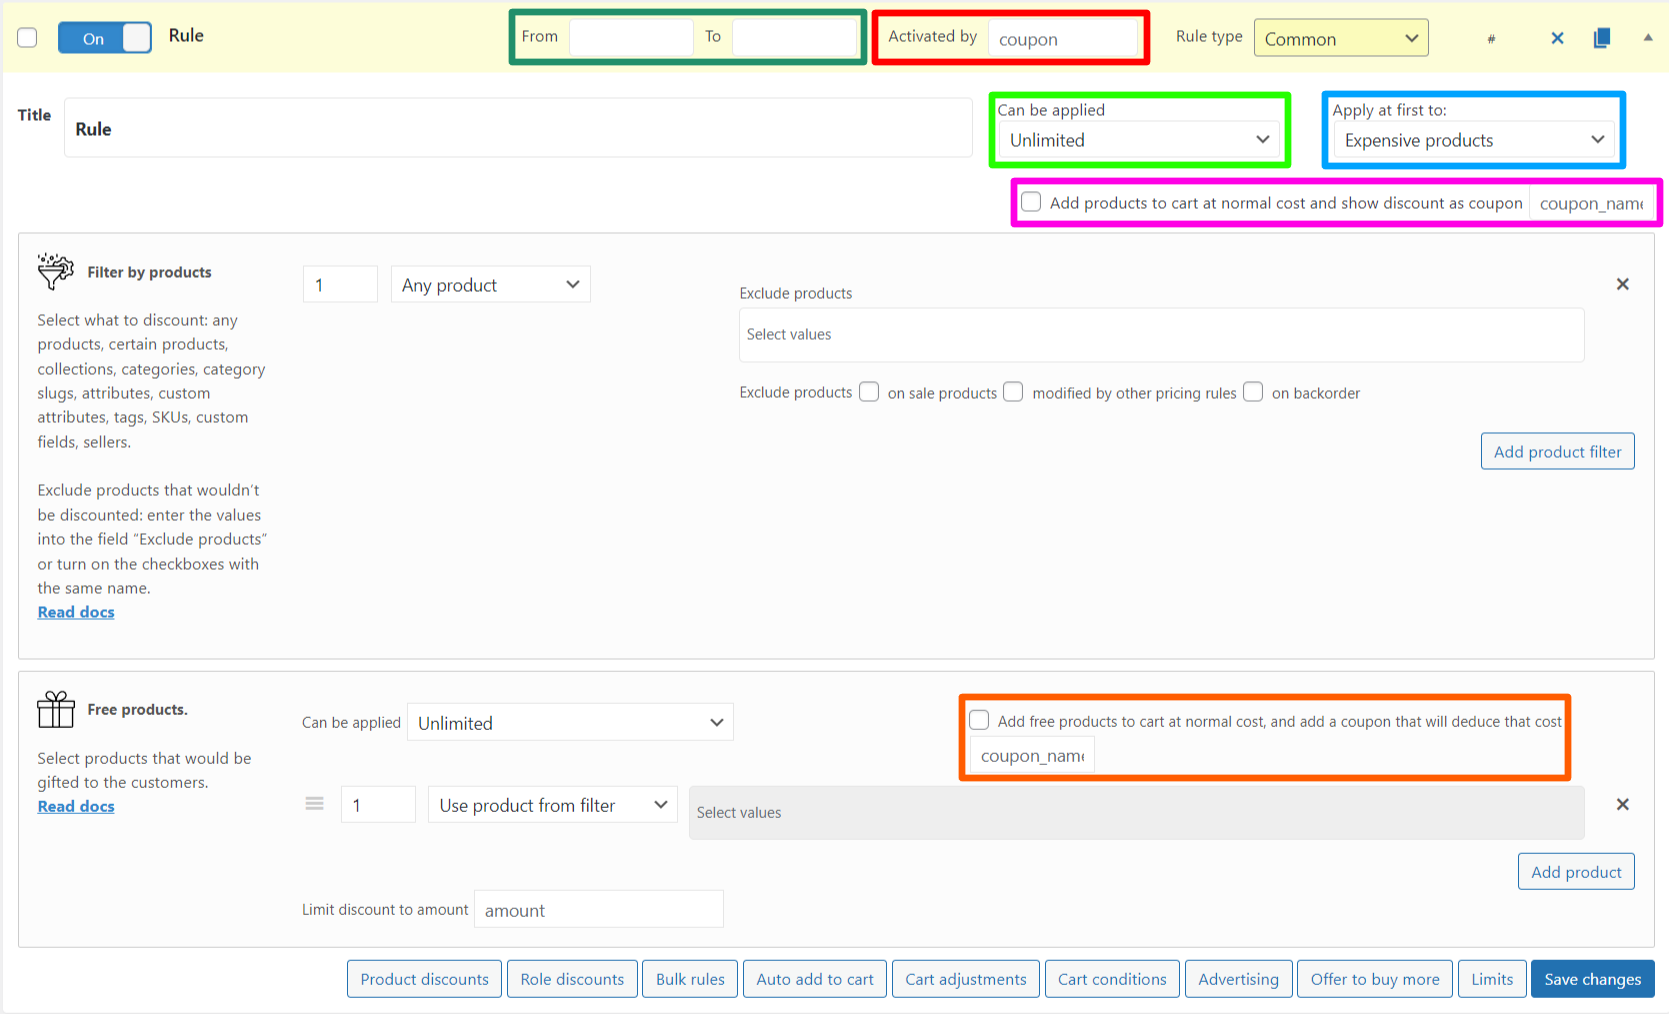Click Add product filter button
The image size is (1669, 1014).
pos(1558,451)
